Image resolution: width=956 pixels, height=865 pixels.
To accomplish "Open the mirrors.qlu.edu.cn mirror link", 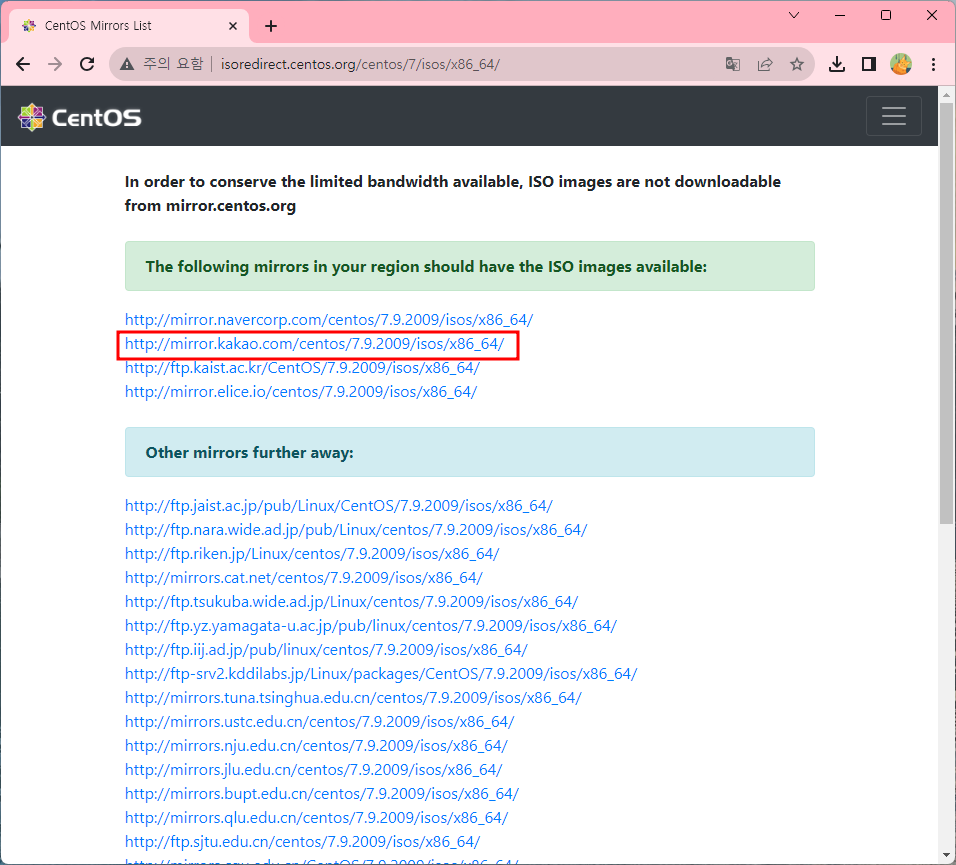I will (x=316, y=817).
